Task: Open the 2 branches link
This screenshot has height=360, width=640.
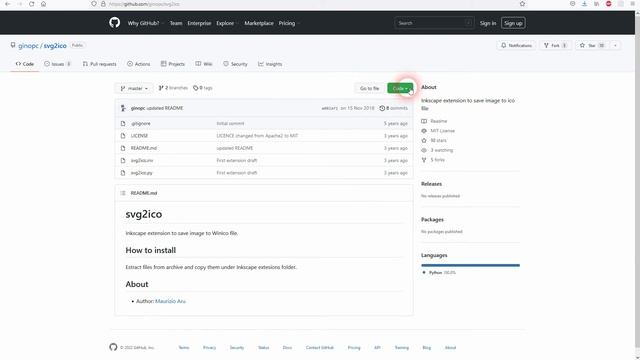Action: (x=173, y=88)
